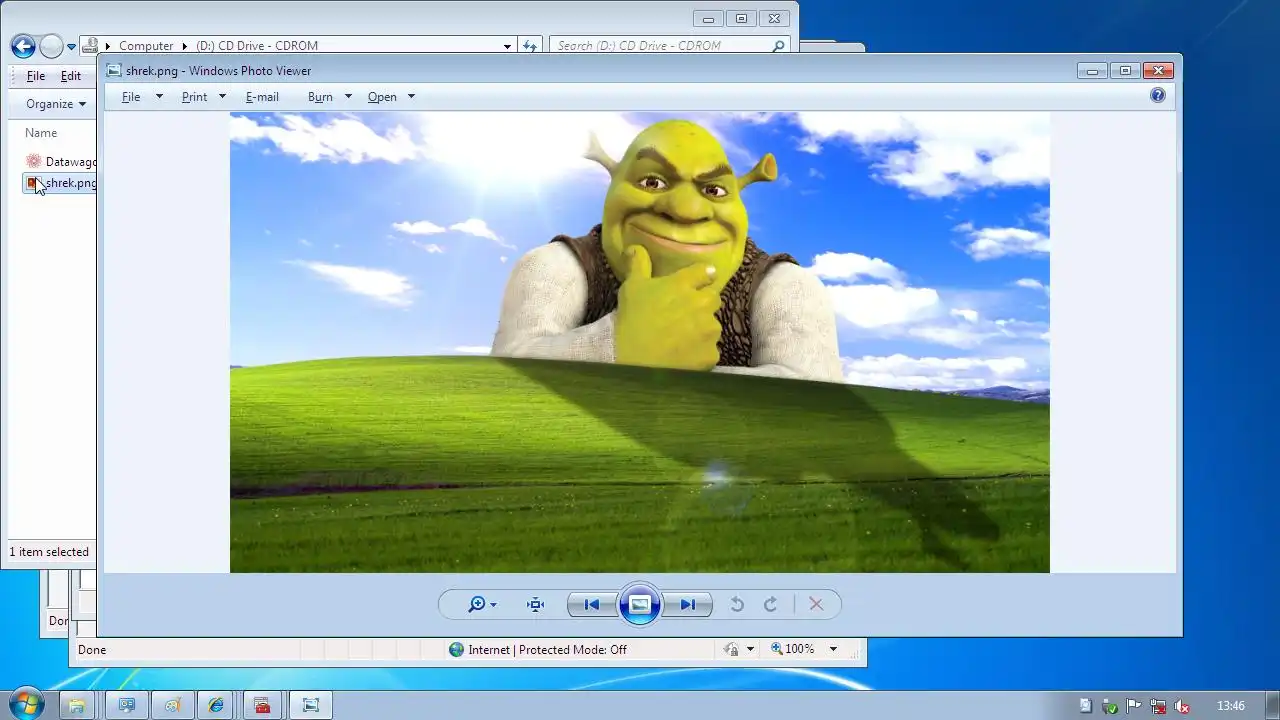This screenshot has width=1280, height=720.
Task: Open the clock showing 13:46
Action: (1231, 705)
